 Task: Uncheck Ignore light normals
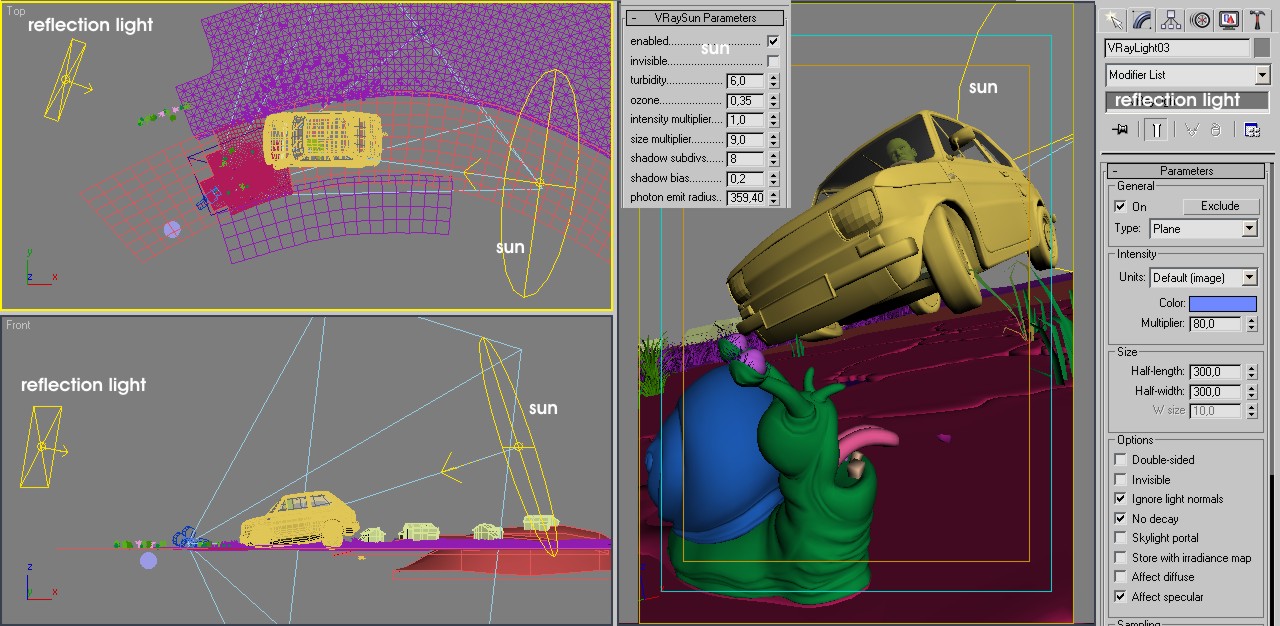[x=1120, y=499]
